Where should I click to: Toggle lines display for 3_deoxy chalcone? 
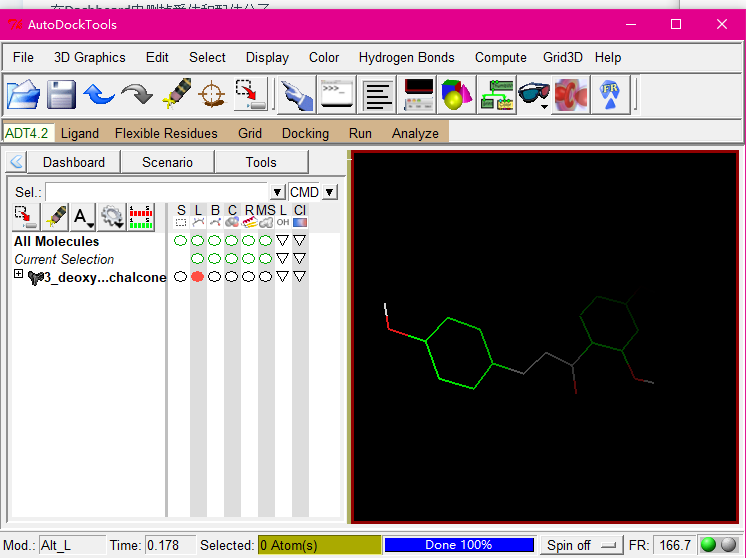point(197,277)
